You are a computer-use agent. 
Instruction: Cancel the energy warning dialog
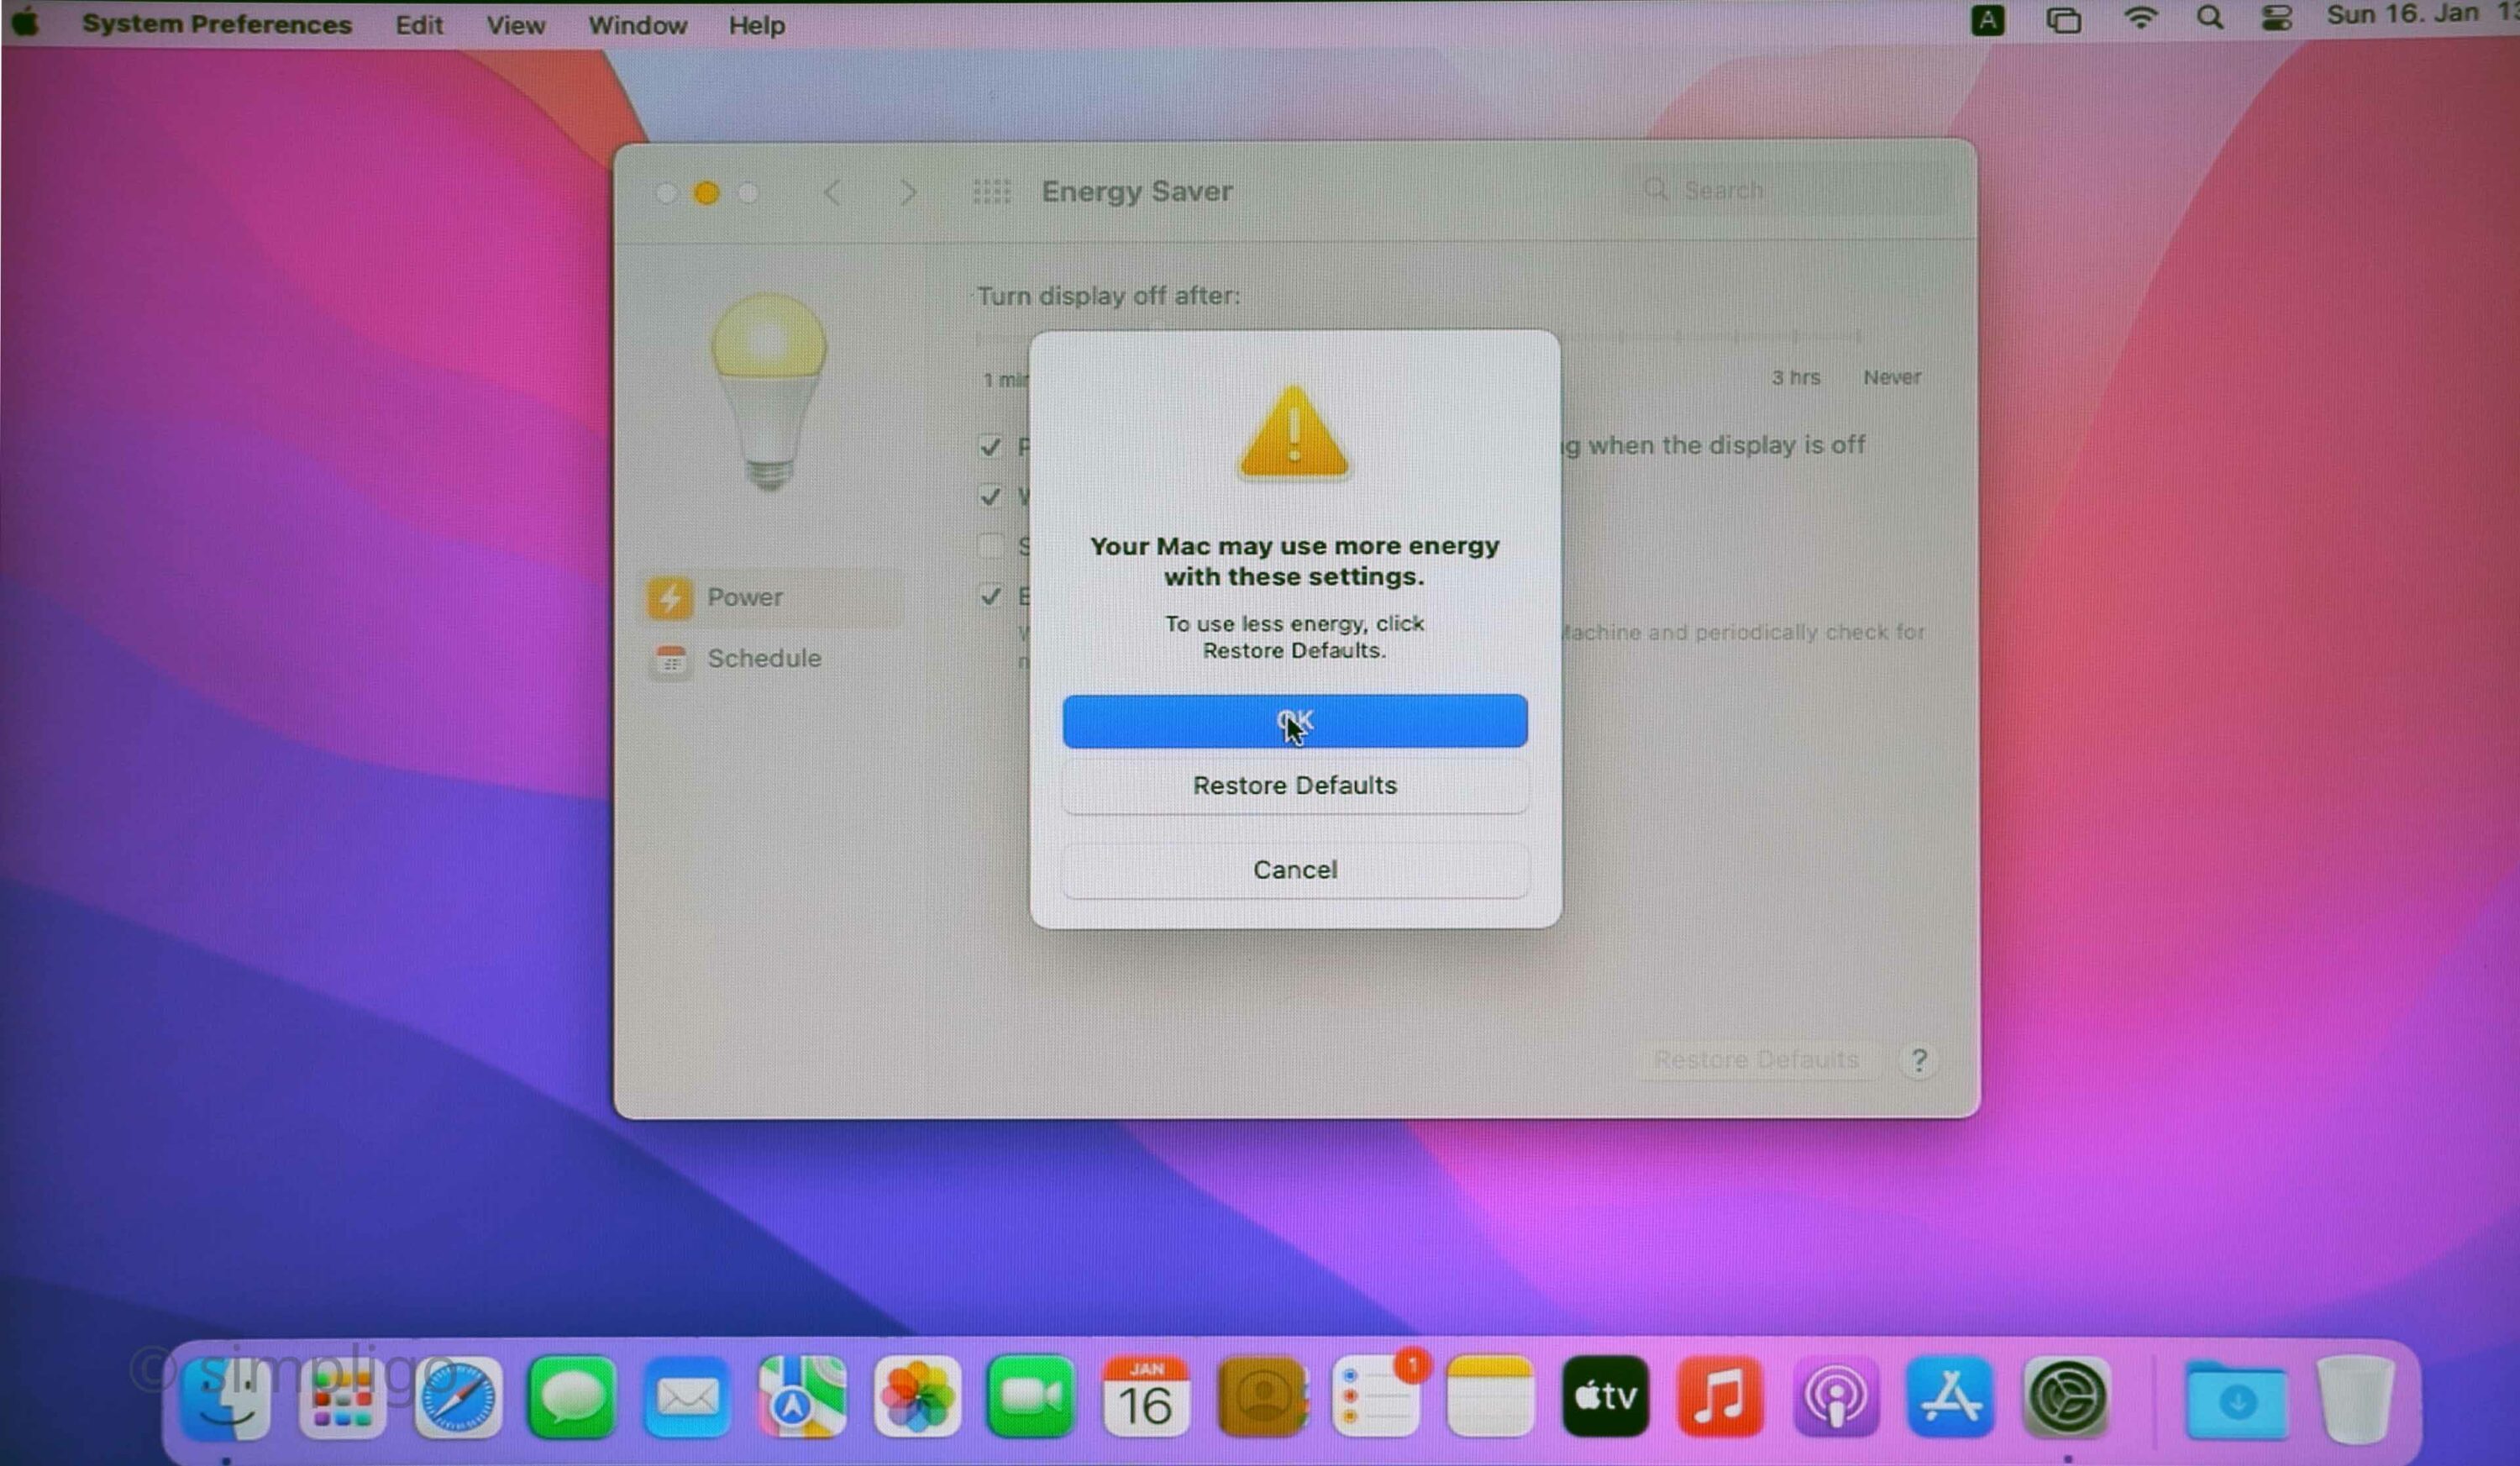1293,870
